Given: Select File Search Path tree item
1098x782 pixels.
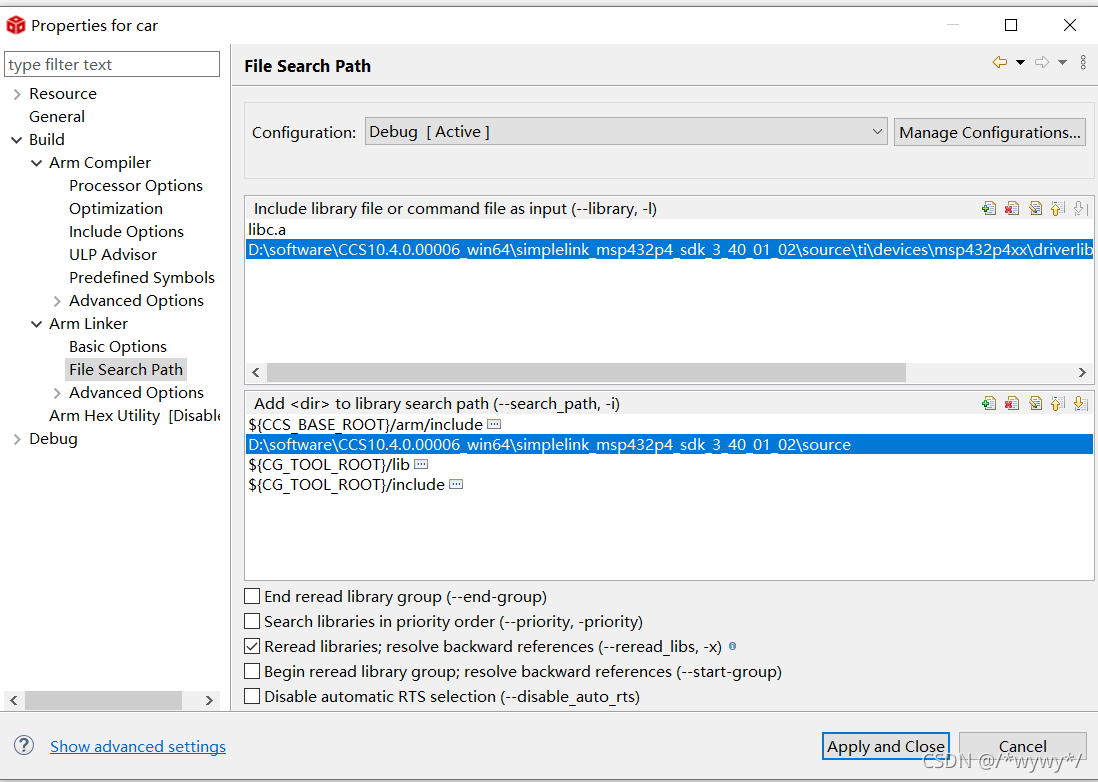Looking at the screenshot, I should click(x=126, y=370).
